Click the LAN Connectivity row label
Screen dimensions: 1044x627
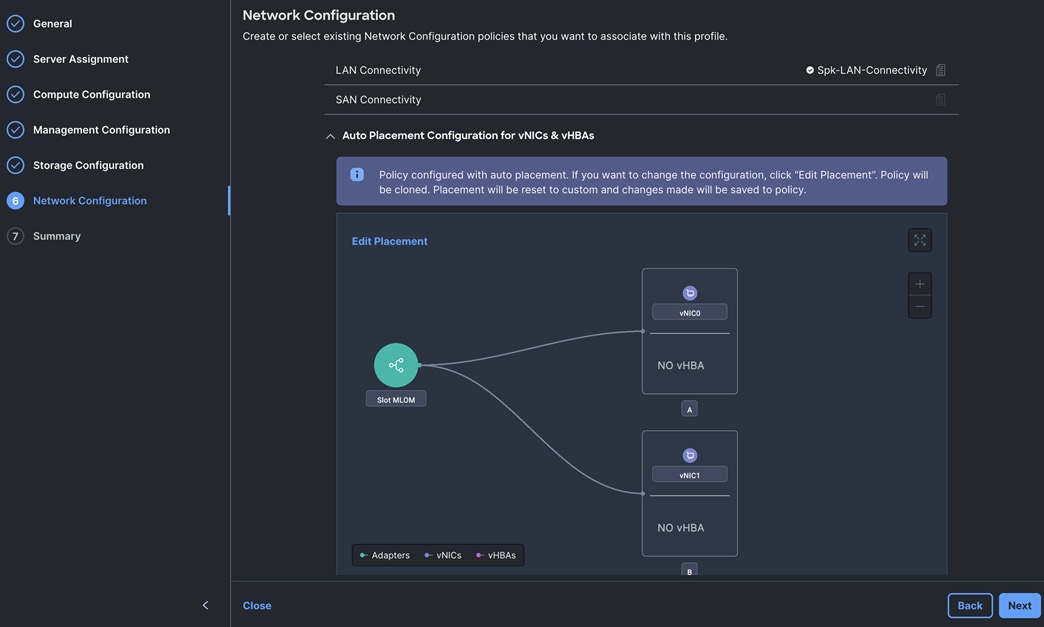click(x=378, y=70)
